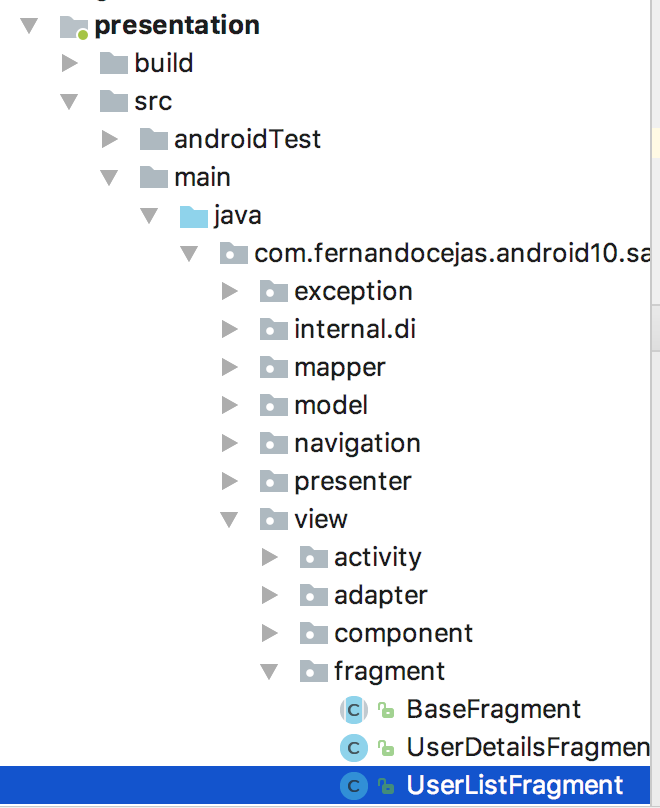Image resolution: width=660 pixels, height=808 pixels.
Task: Click the java source folder icon
Action: pyautogui.click(x=193, y=215)
